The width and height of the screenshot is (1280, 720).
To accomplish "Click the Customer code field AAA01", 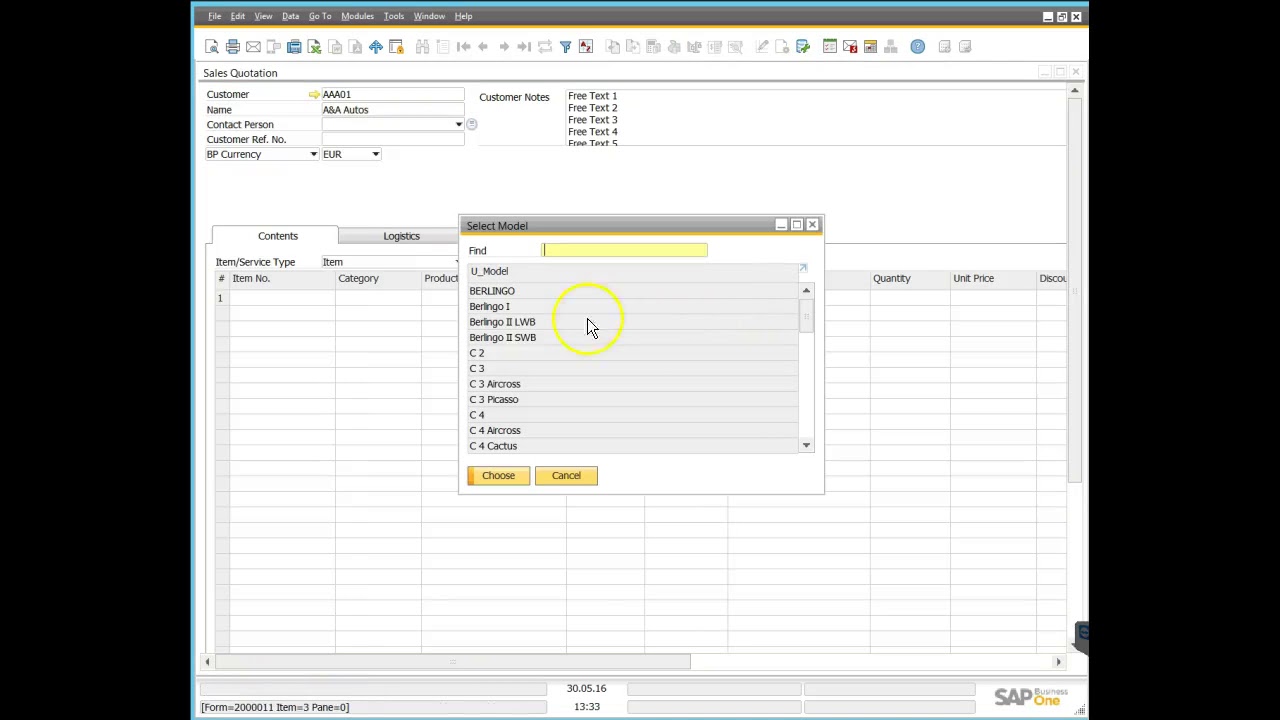I will click(x=393, y=95).
